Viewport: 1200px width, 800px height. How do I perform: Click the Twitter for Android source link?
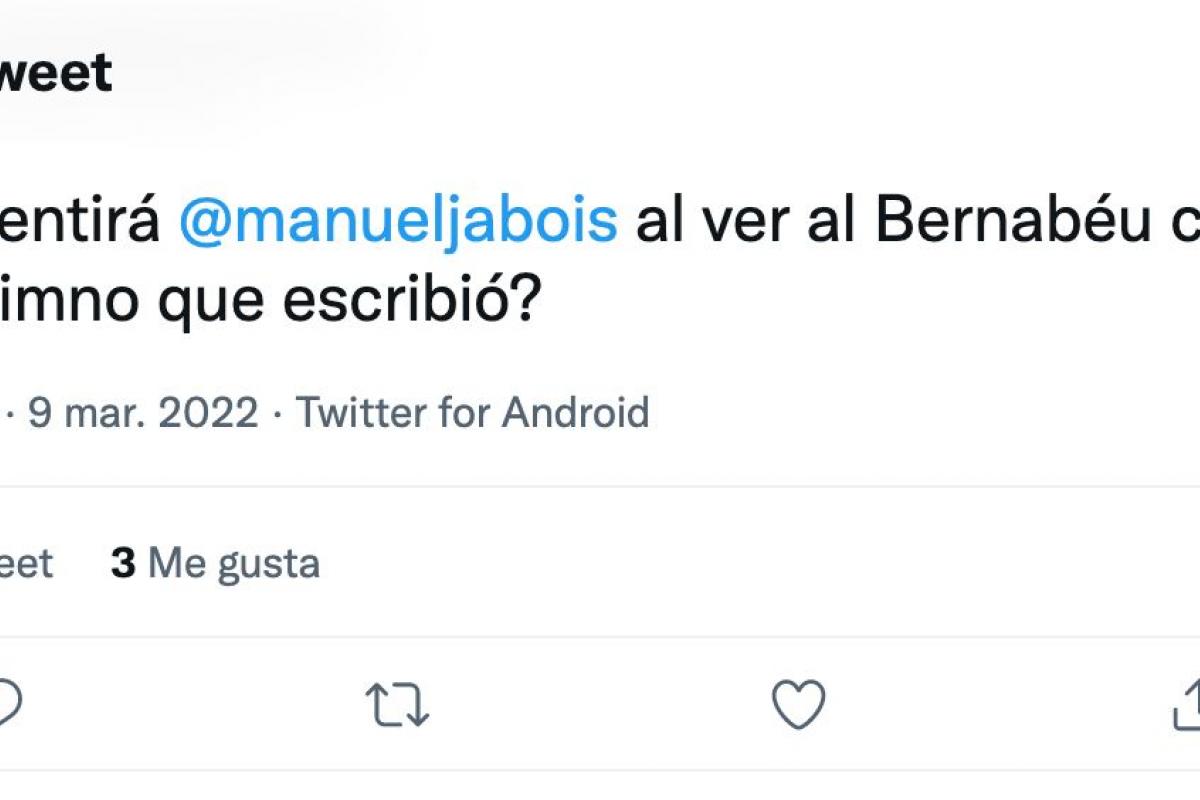click(x=472, y=412)
